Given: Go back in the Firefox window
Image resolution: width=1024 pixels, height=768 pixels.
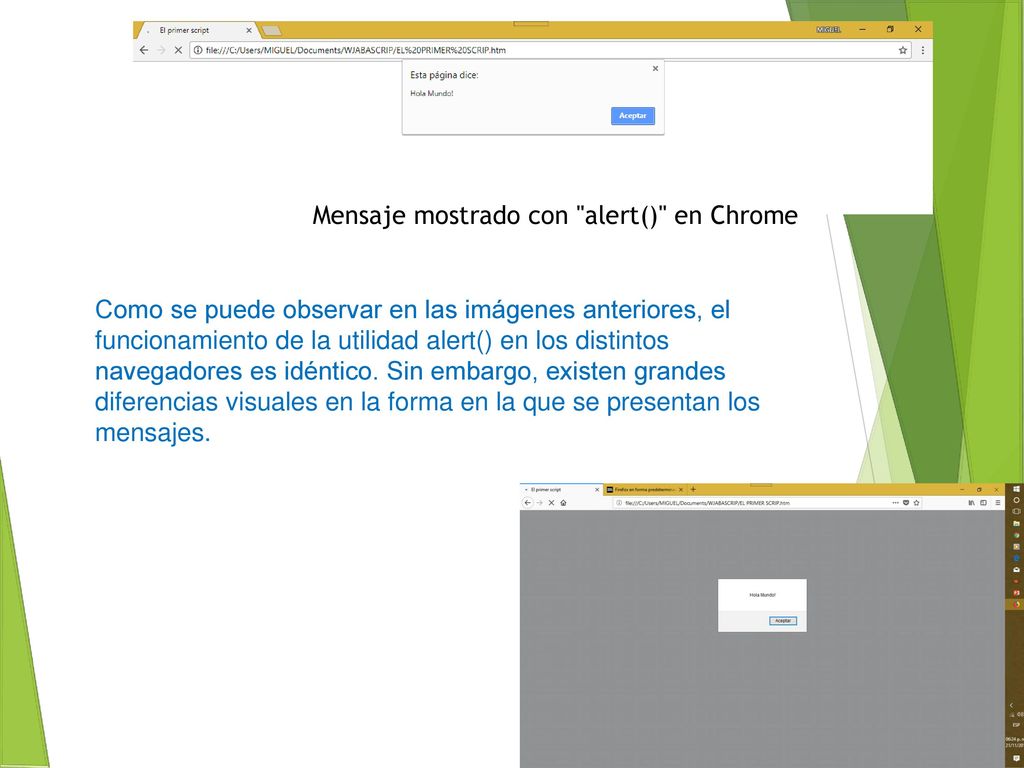Looking at the screenshot, I should [x=528, y=503].
